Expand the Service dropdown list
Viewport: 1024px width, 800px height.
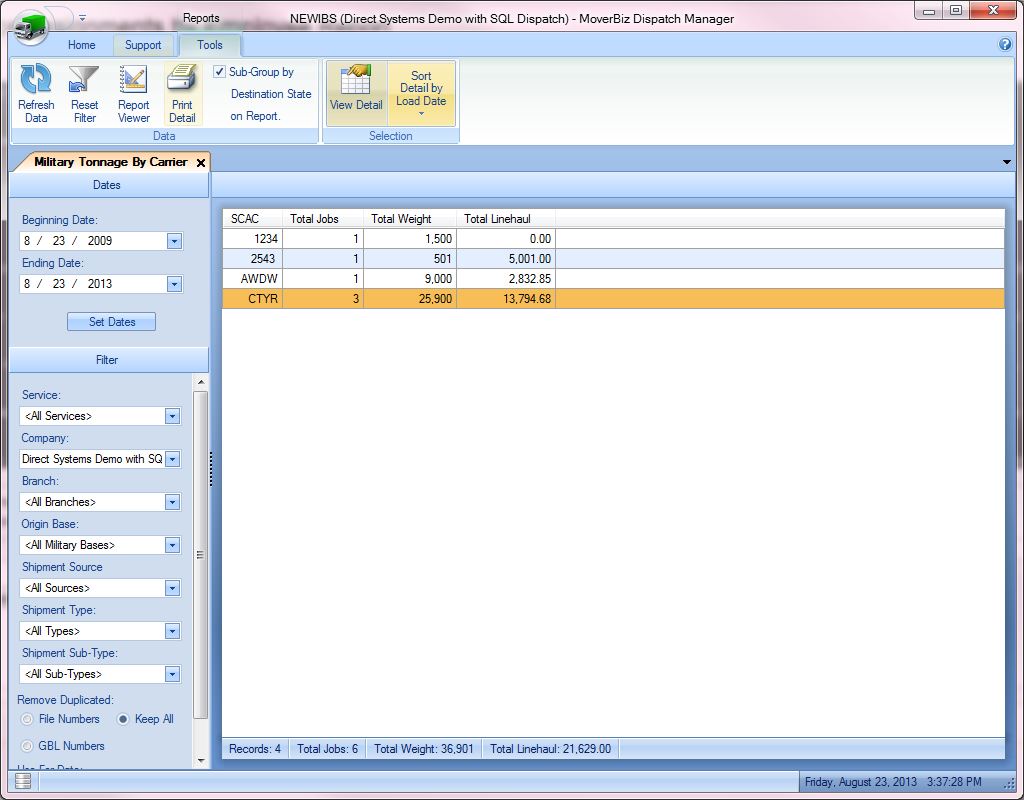[x=172, y=416]
